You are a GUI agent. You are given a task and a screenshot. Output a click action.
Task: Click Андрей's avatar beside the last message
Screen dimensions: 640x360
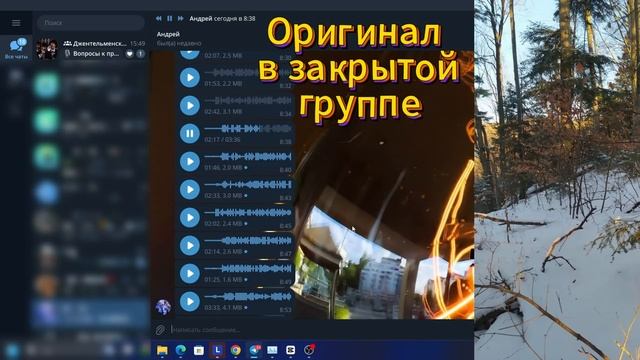(163, 307)
